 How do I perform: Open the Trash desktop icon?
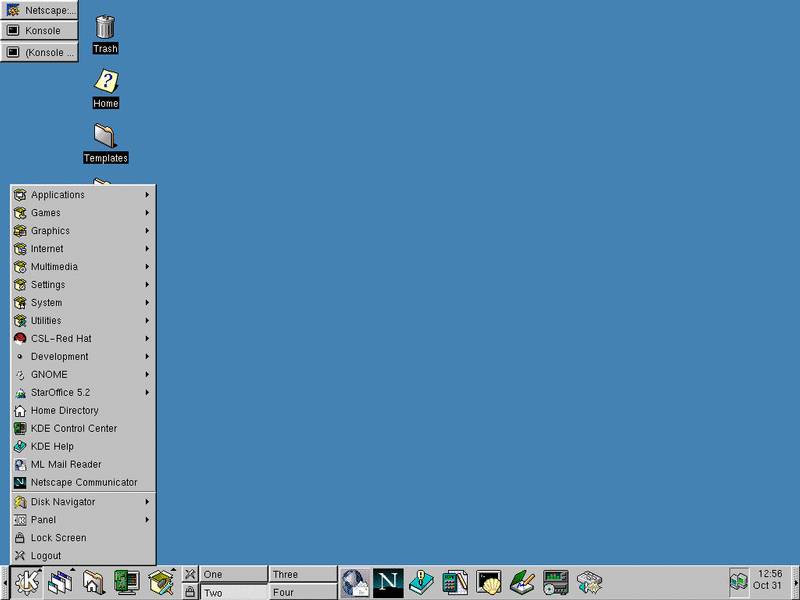coord(105,34)
